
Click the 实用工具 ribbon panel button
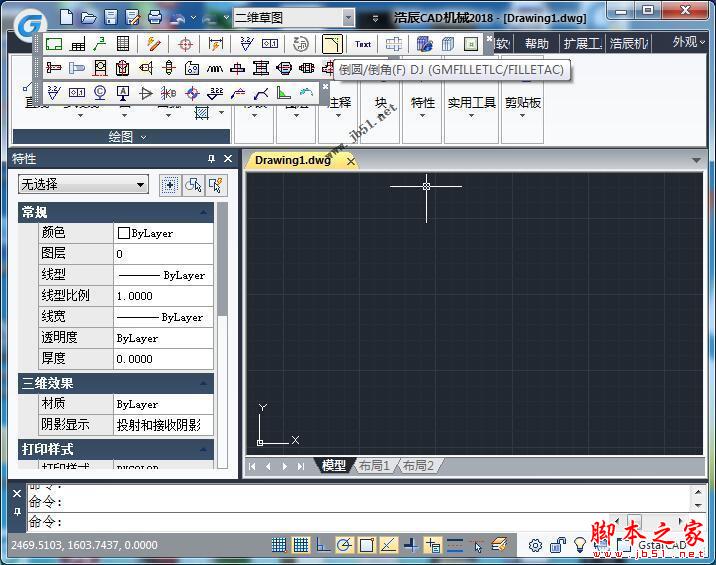coord(471,103)
